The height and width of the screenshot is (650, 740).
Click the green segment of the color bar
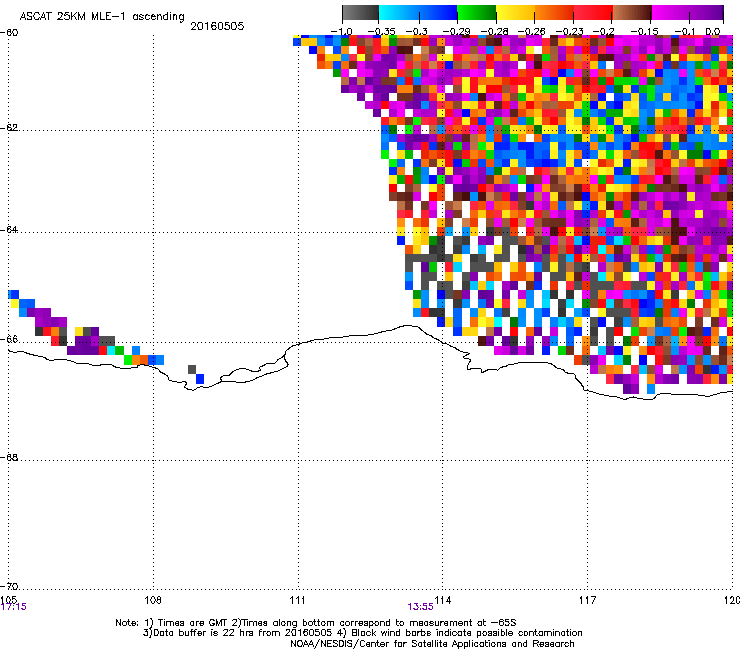(x=476, y=13)
